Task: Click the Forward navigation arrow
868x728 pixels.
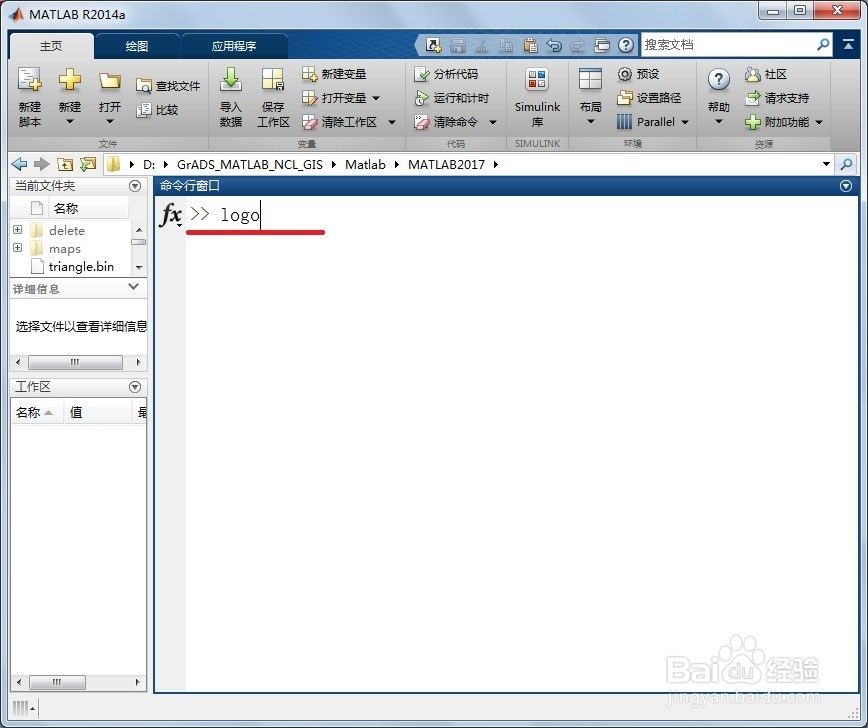Action: click(42, 164)
